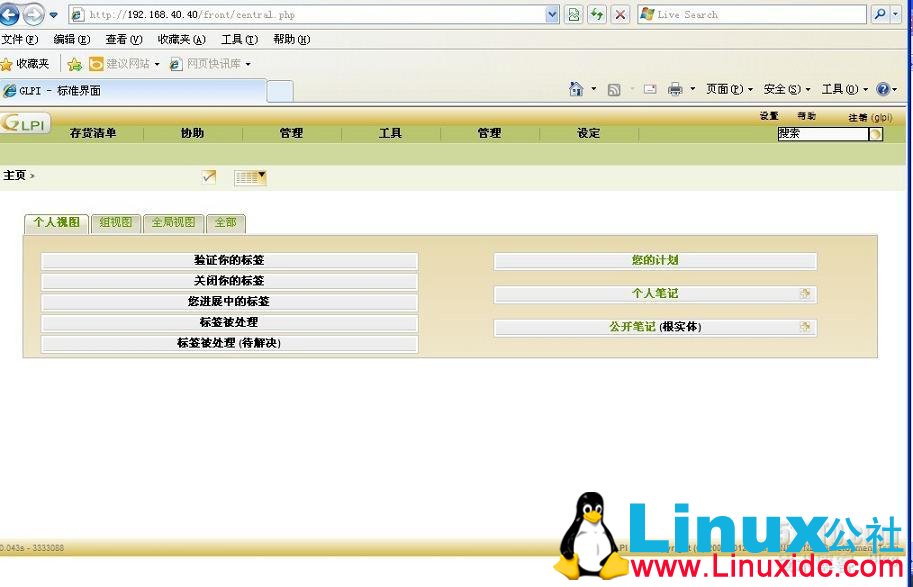Click the browser Back button

coord(10,14)
